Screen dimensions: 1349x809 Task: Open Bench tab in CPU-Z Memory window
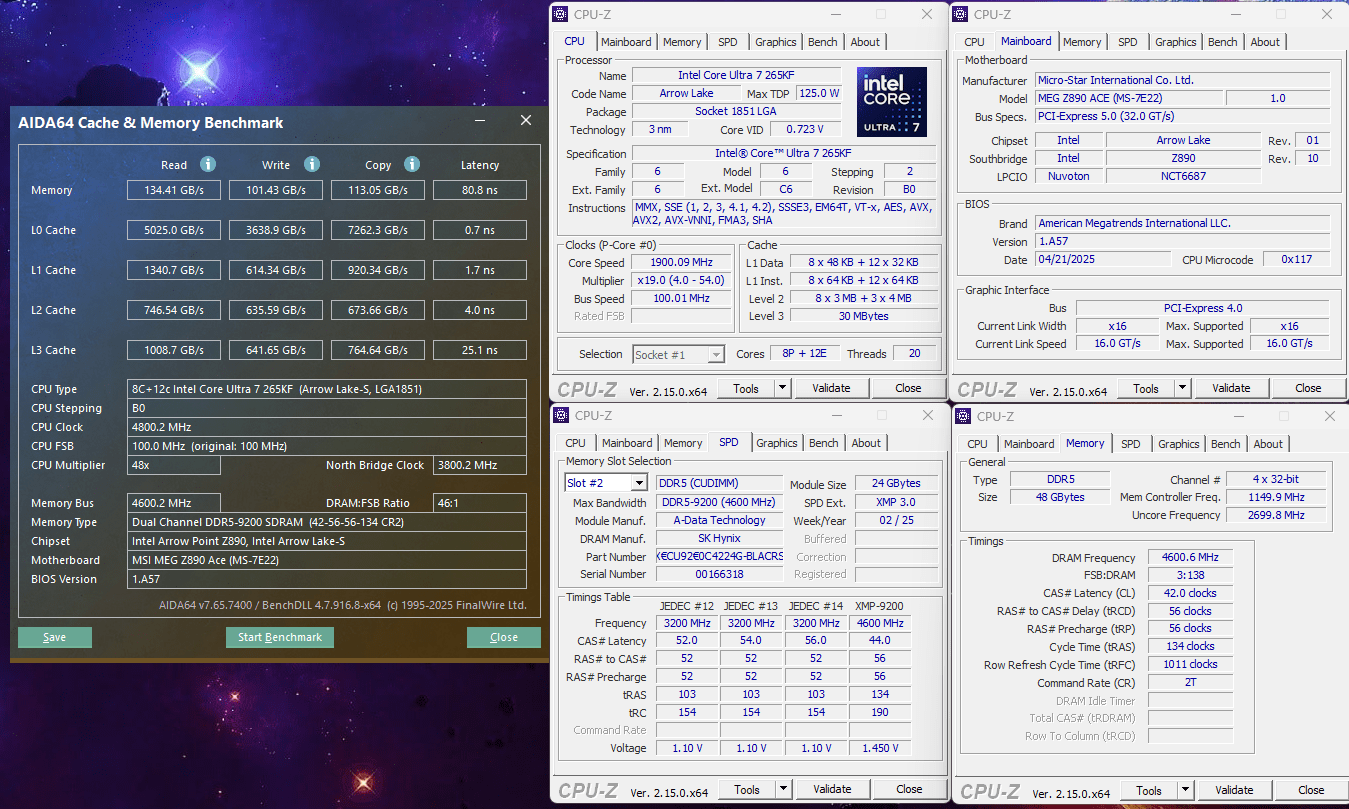(1226, 444)
